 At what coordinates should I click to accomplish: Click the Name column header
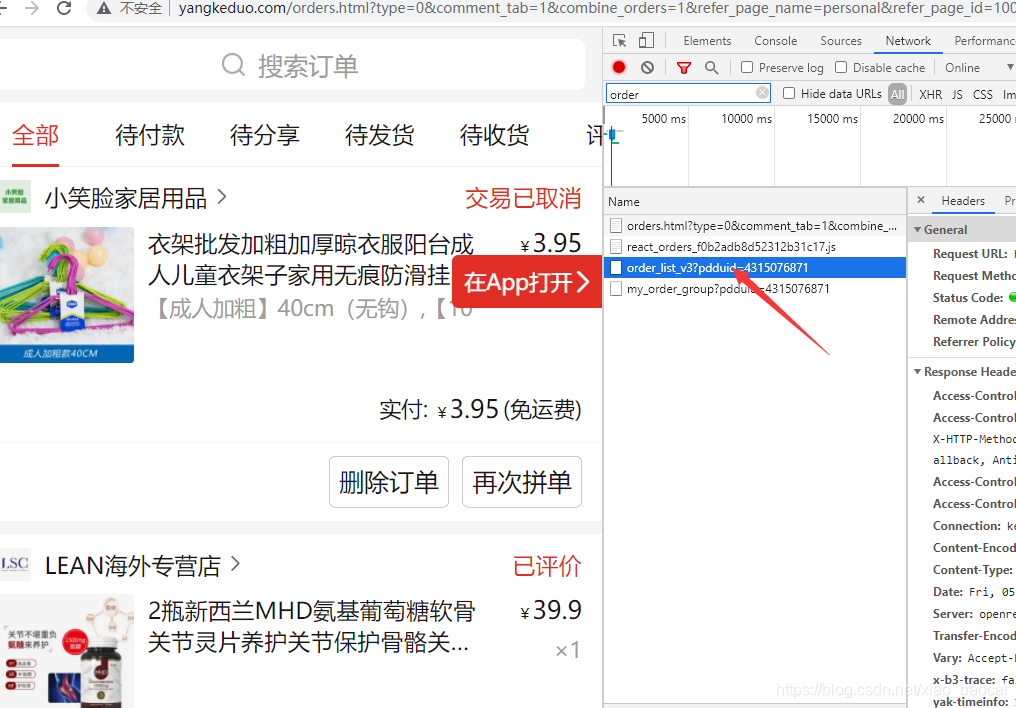[x=755, y=201]
